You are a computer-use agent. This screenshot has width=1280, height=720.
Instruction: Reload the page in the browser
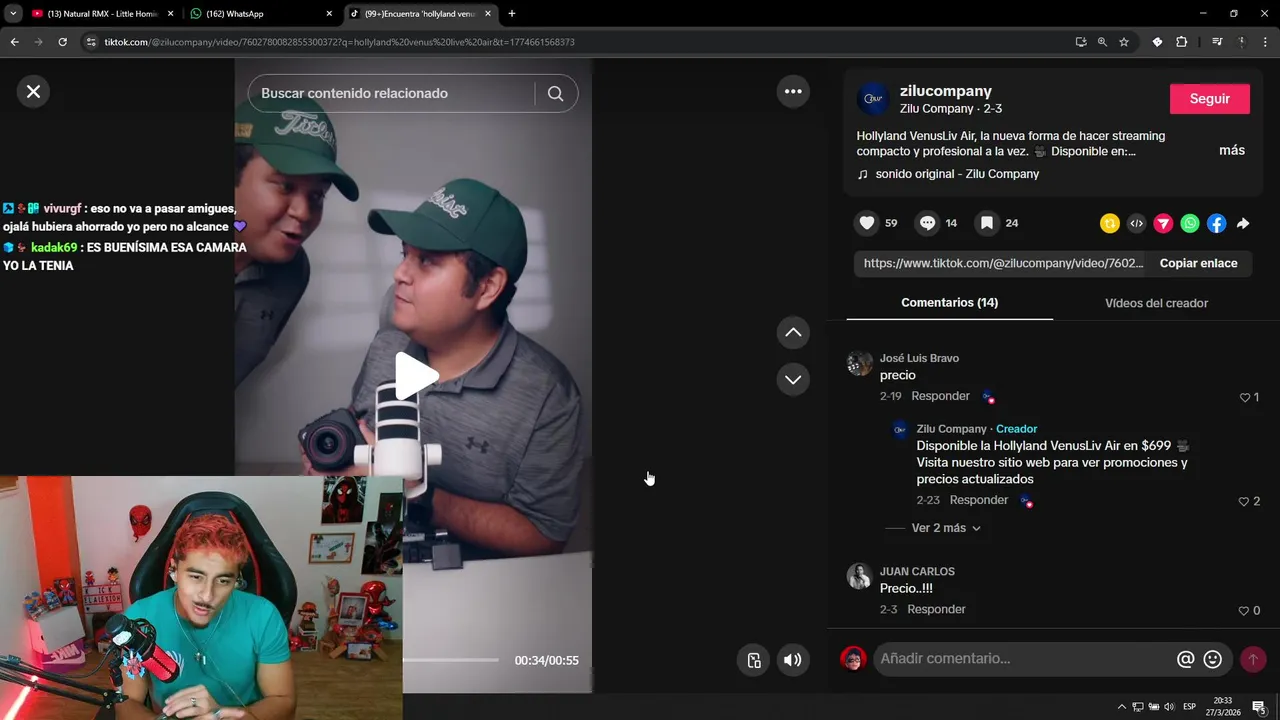pos(62,42)
